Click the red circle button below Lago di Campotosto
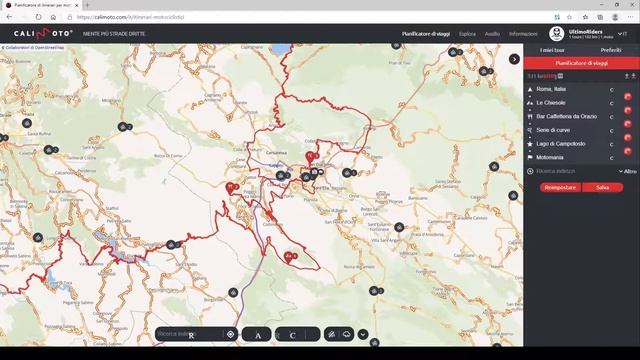 click(x=628, y=151)
